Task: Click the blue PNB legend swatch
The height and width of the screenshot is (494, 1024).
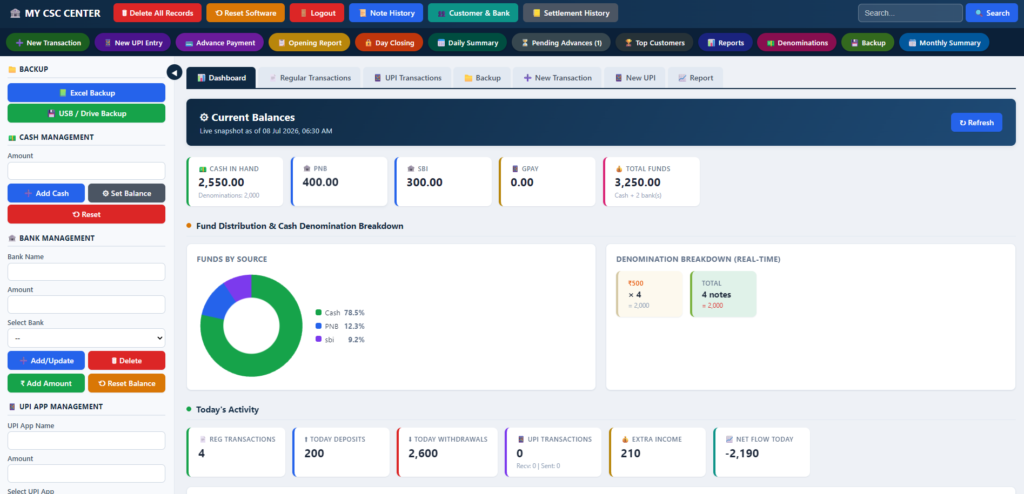Action: pyautogui.click(x=319, y=326)
